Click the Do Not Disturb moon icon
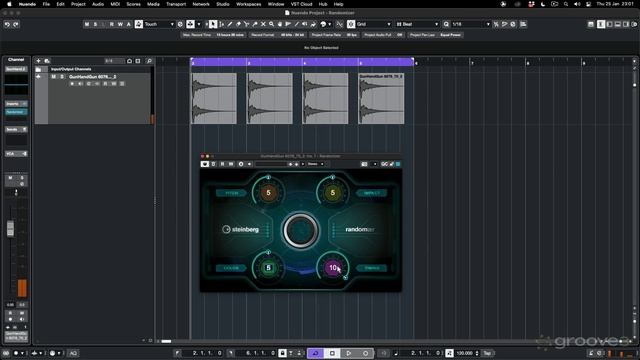This screenshot has width=640, height=360. tap(542, 4)
